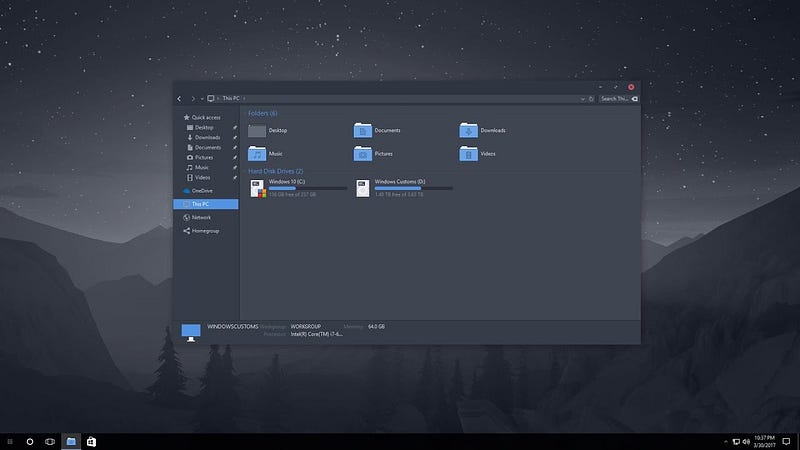800x450 pixels.
Task: Open the taskbar clock and date
Action: [x=764, y=442]
